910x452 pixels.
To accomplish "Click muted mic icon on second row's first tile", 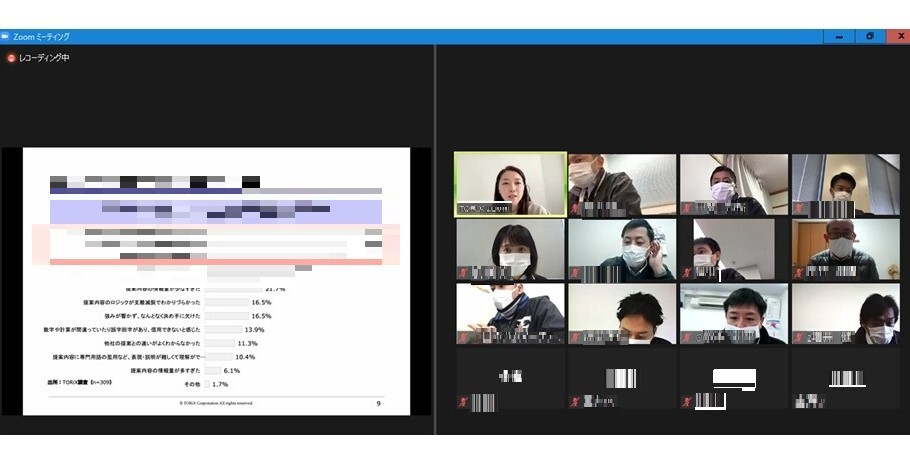I will pyautogui.click(x=463, y=273).
